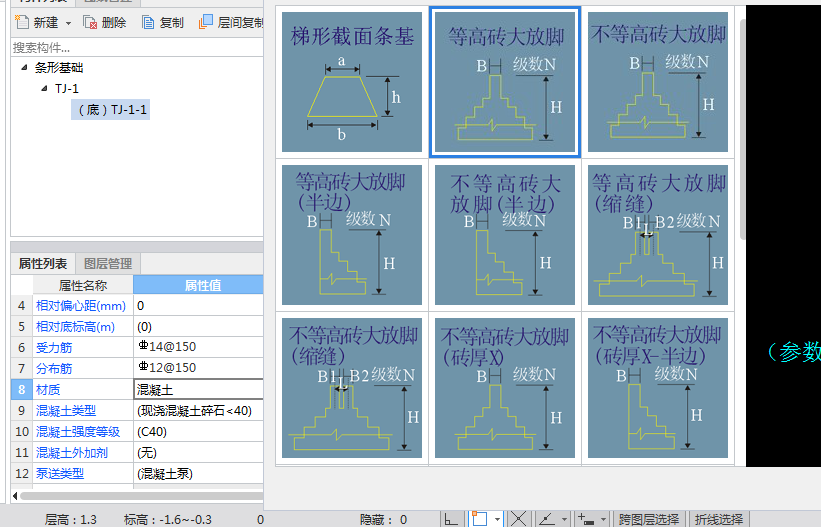Focus the 搜索构件 search field

[137, 48]
